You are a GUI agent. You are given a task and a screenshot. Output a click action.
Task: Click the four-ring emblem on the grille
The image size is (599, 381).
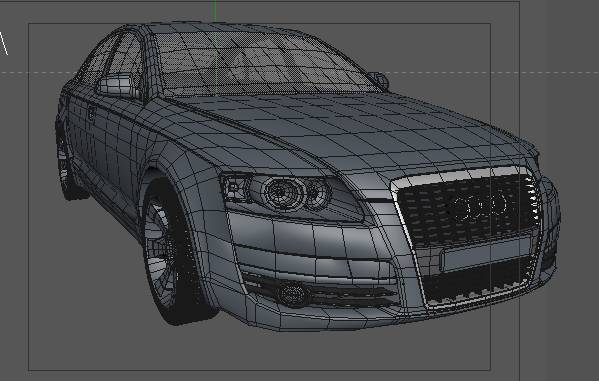(478, 207)
